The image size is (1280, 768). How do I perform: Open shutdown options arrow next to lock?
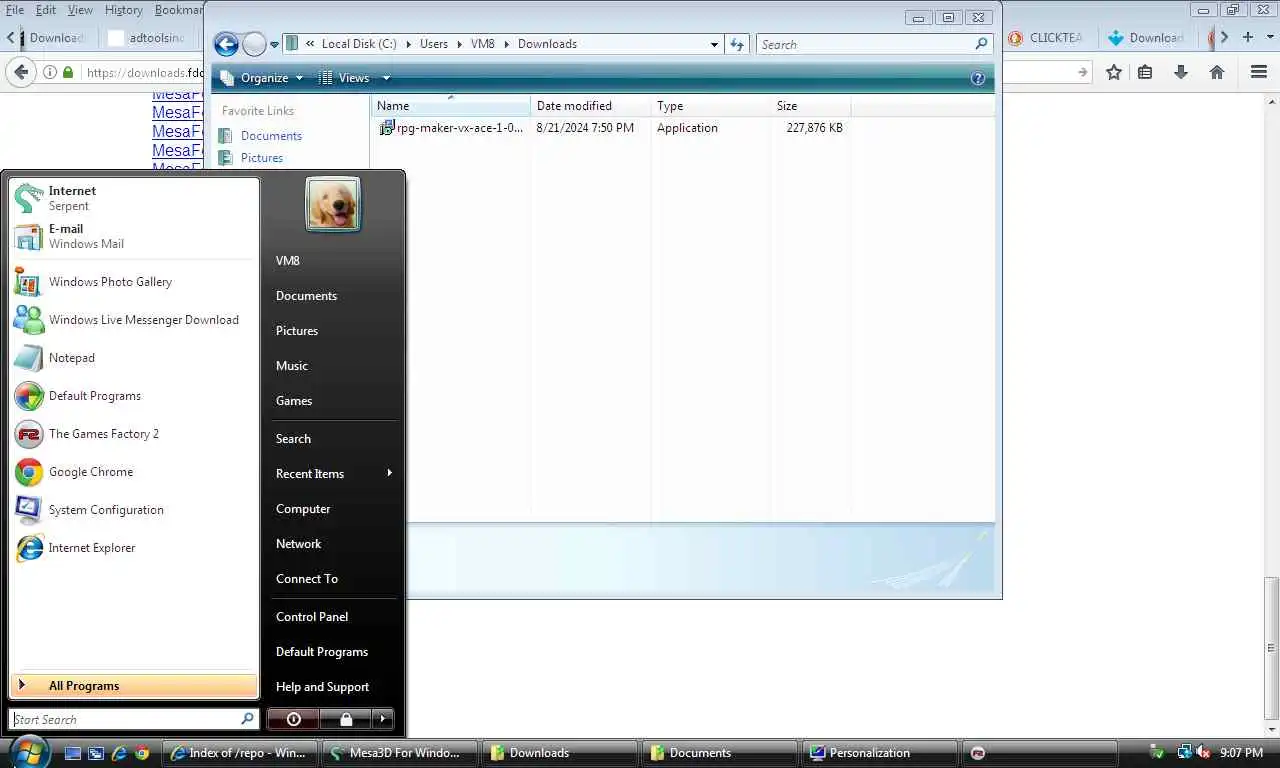[383, 719]
